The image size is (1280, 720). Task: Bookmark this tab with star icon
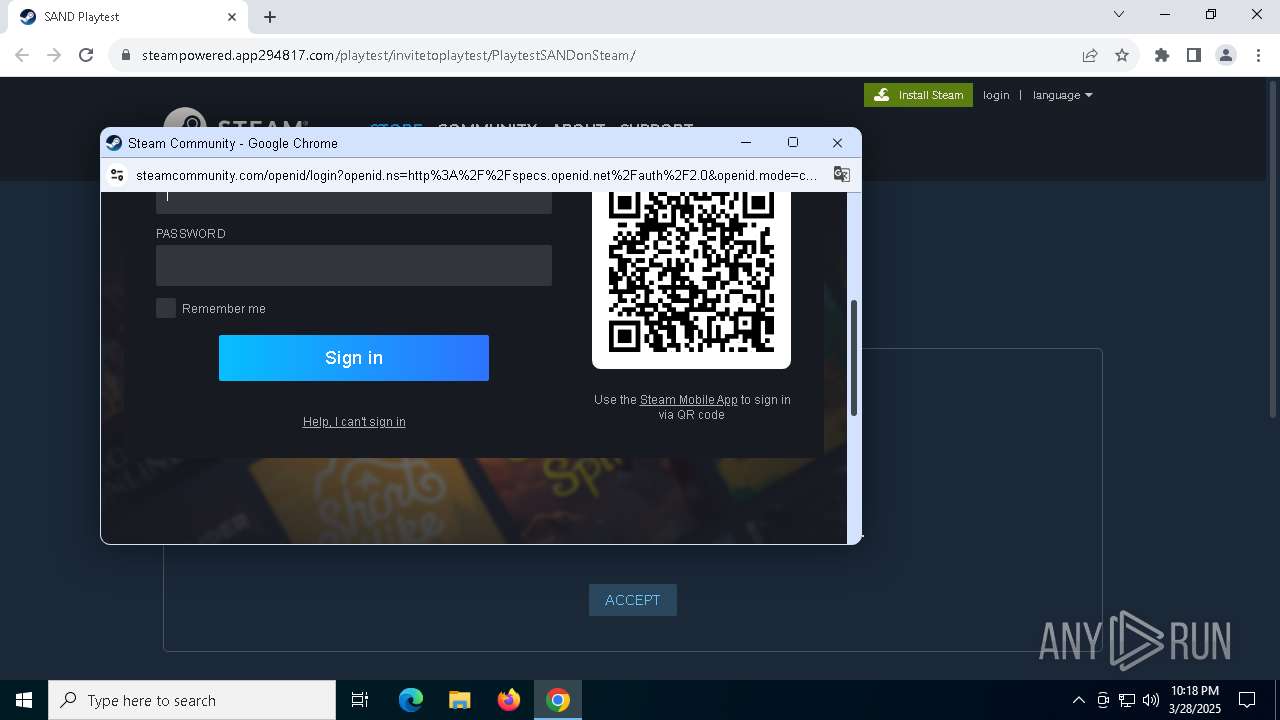click(x=1122, y=55)
